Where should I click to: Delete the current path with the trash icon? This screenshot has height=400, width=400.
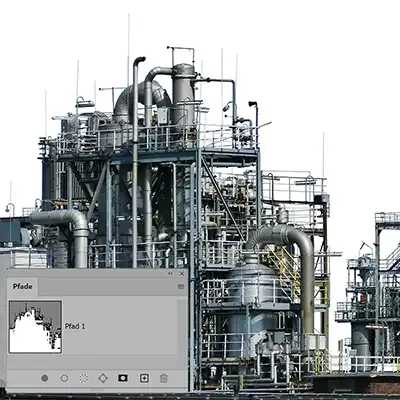(163, 378)
